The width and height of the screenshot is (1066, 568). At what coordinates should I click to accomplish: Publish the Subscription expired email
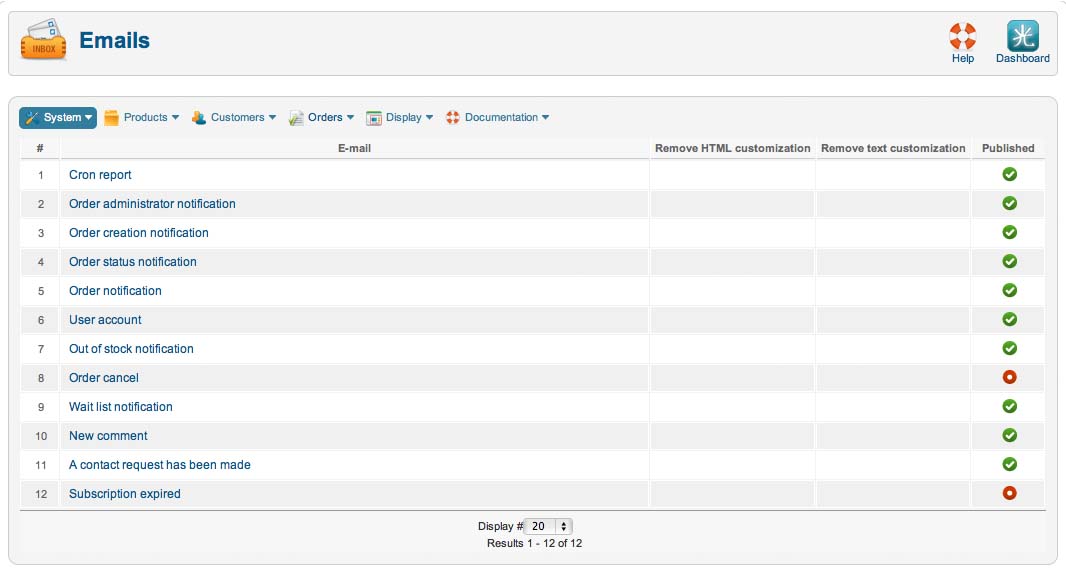point(1010,493)
